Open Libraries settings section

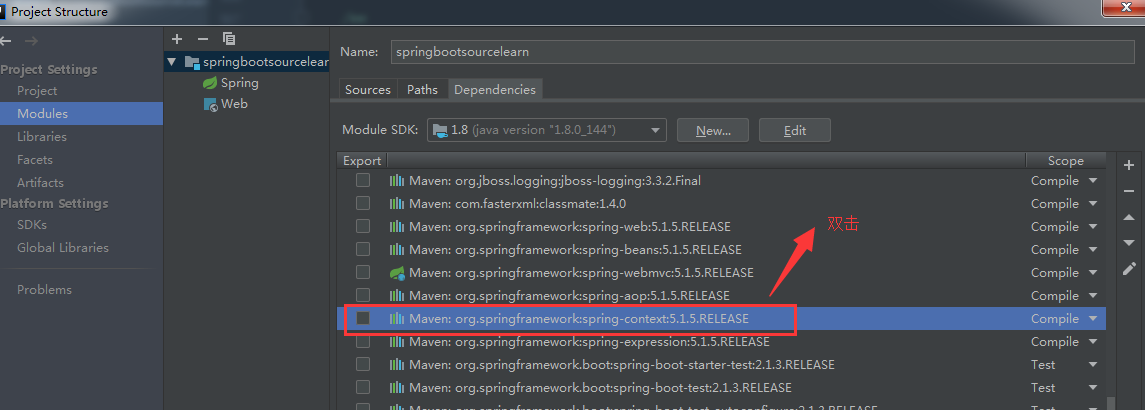point(42,137)
